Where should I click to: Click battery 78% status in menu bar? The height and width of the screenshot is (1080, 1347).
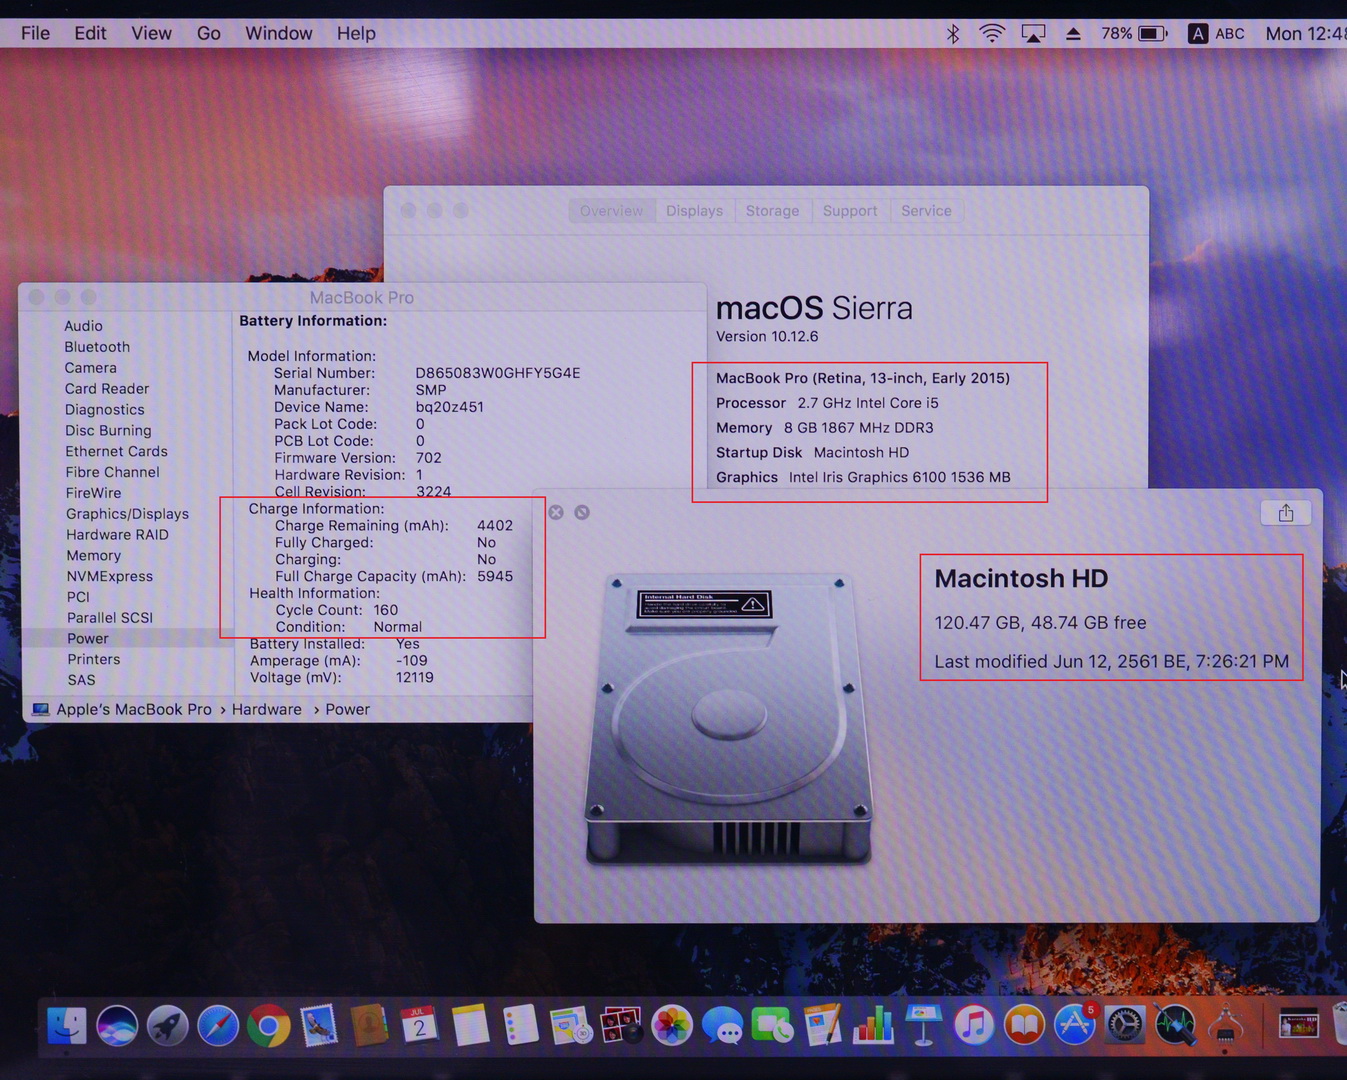pyautogui.click(x=1134, y=34)
